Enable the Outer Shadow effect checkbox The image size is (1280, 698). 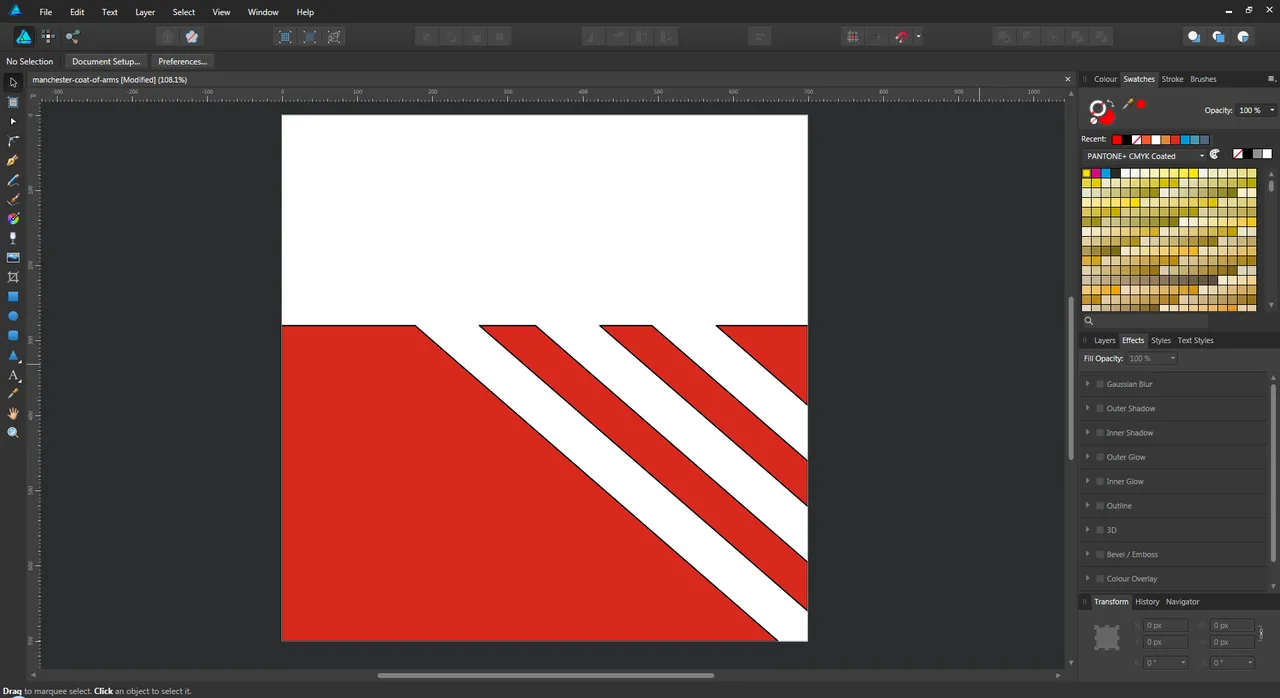(x=1100, y=408)
